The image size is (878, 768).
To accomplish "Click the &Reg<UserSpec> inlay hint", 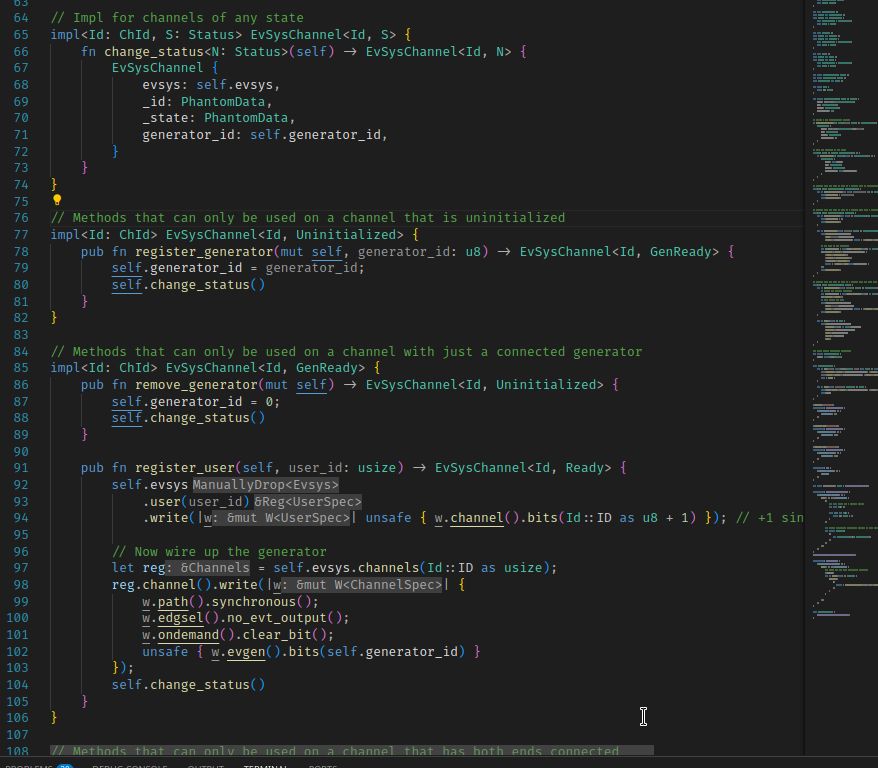I will click(308, 502).
